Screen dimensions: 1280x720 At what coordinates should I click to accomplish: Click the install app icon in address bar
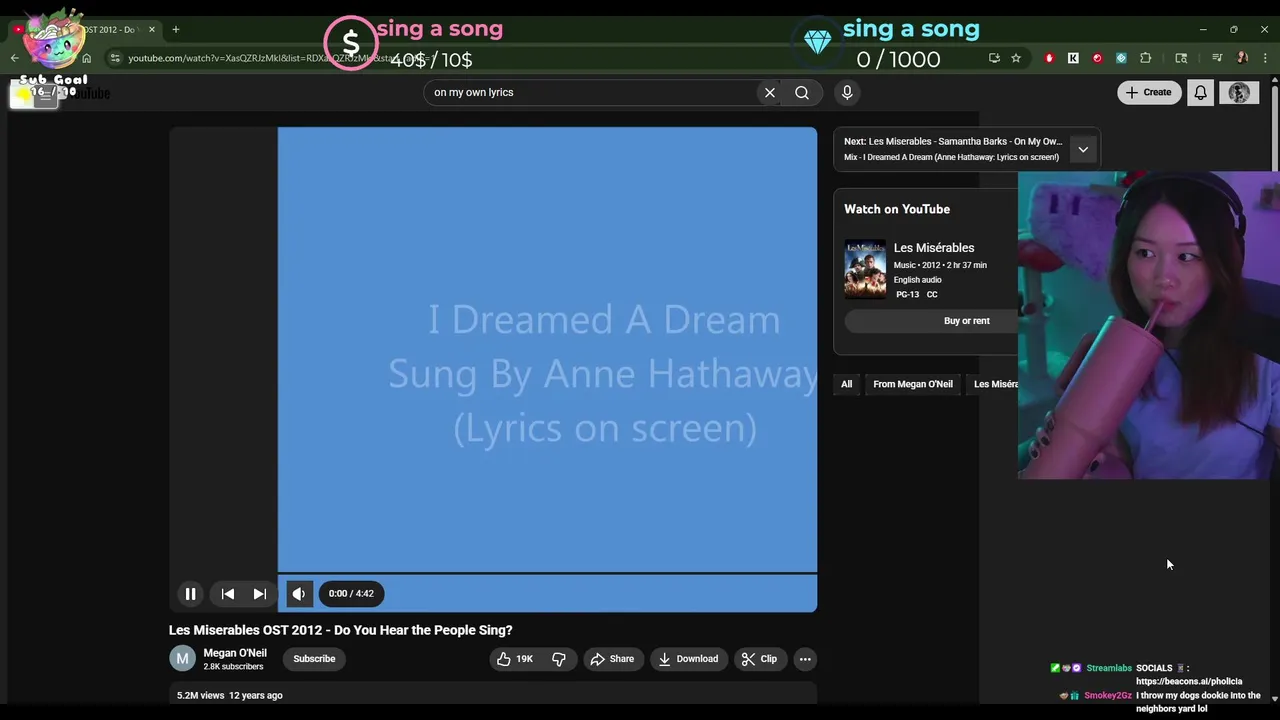994,58
